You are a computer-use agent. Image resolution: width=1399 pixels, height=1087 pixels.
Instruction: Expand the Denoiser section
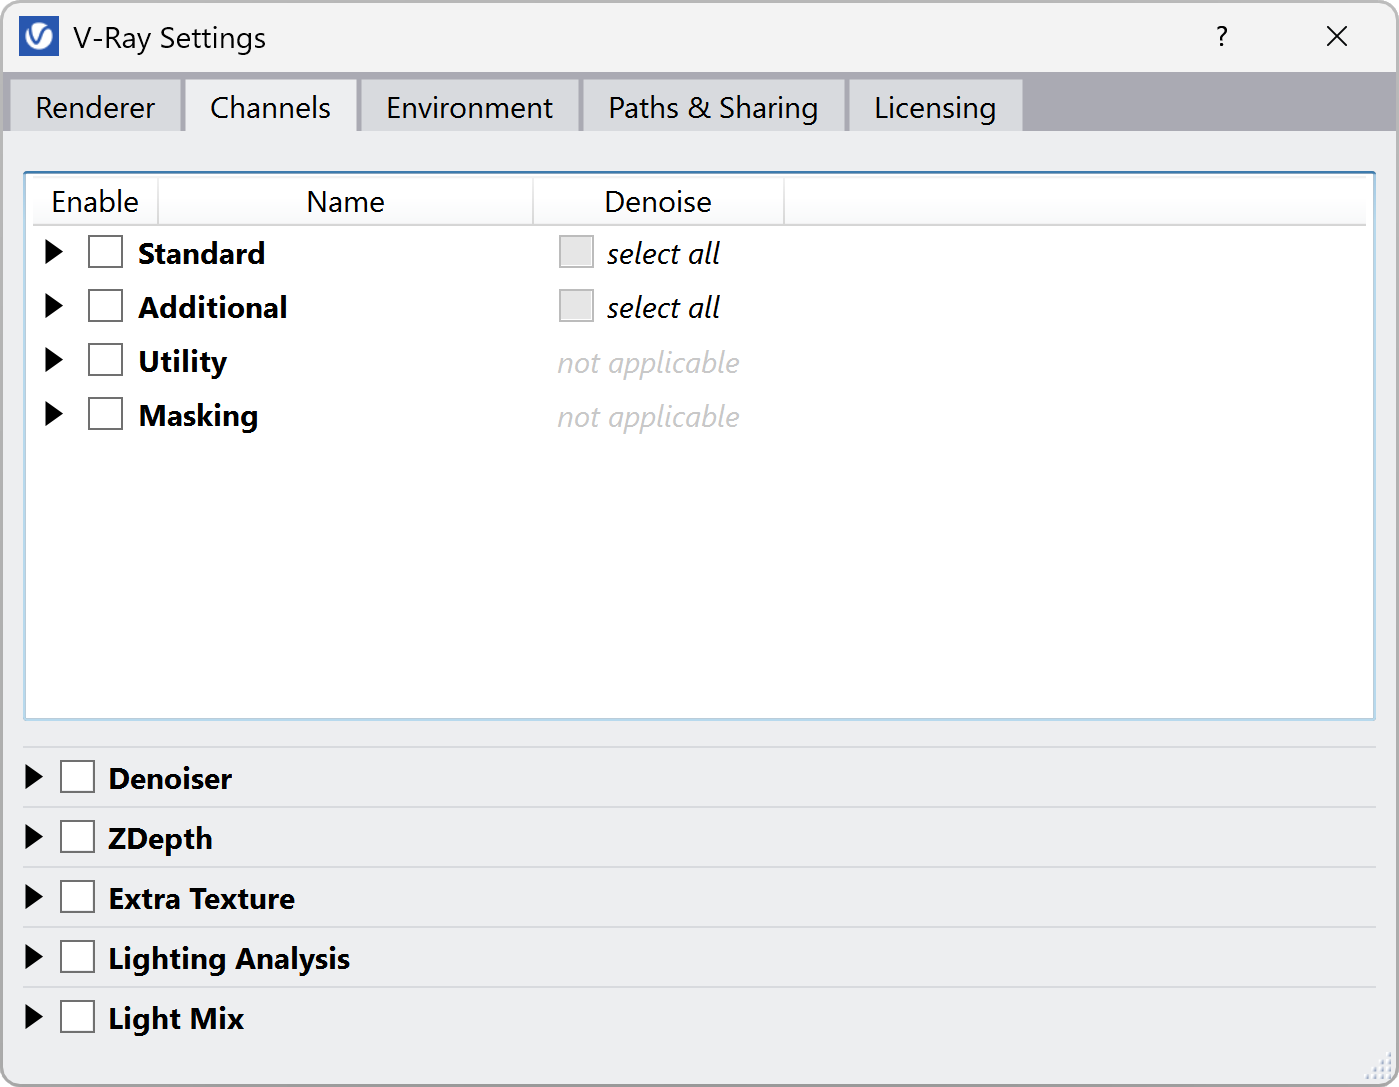tap(34, 777)
